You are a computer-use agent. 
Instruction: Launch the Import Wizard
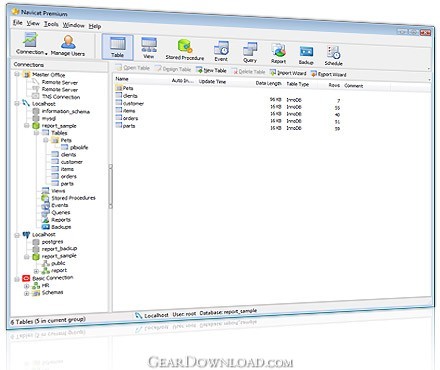pos(288,73)
